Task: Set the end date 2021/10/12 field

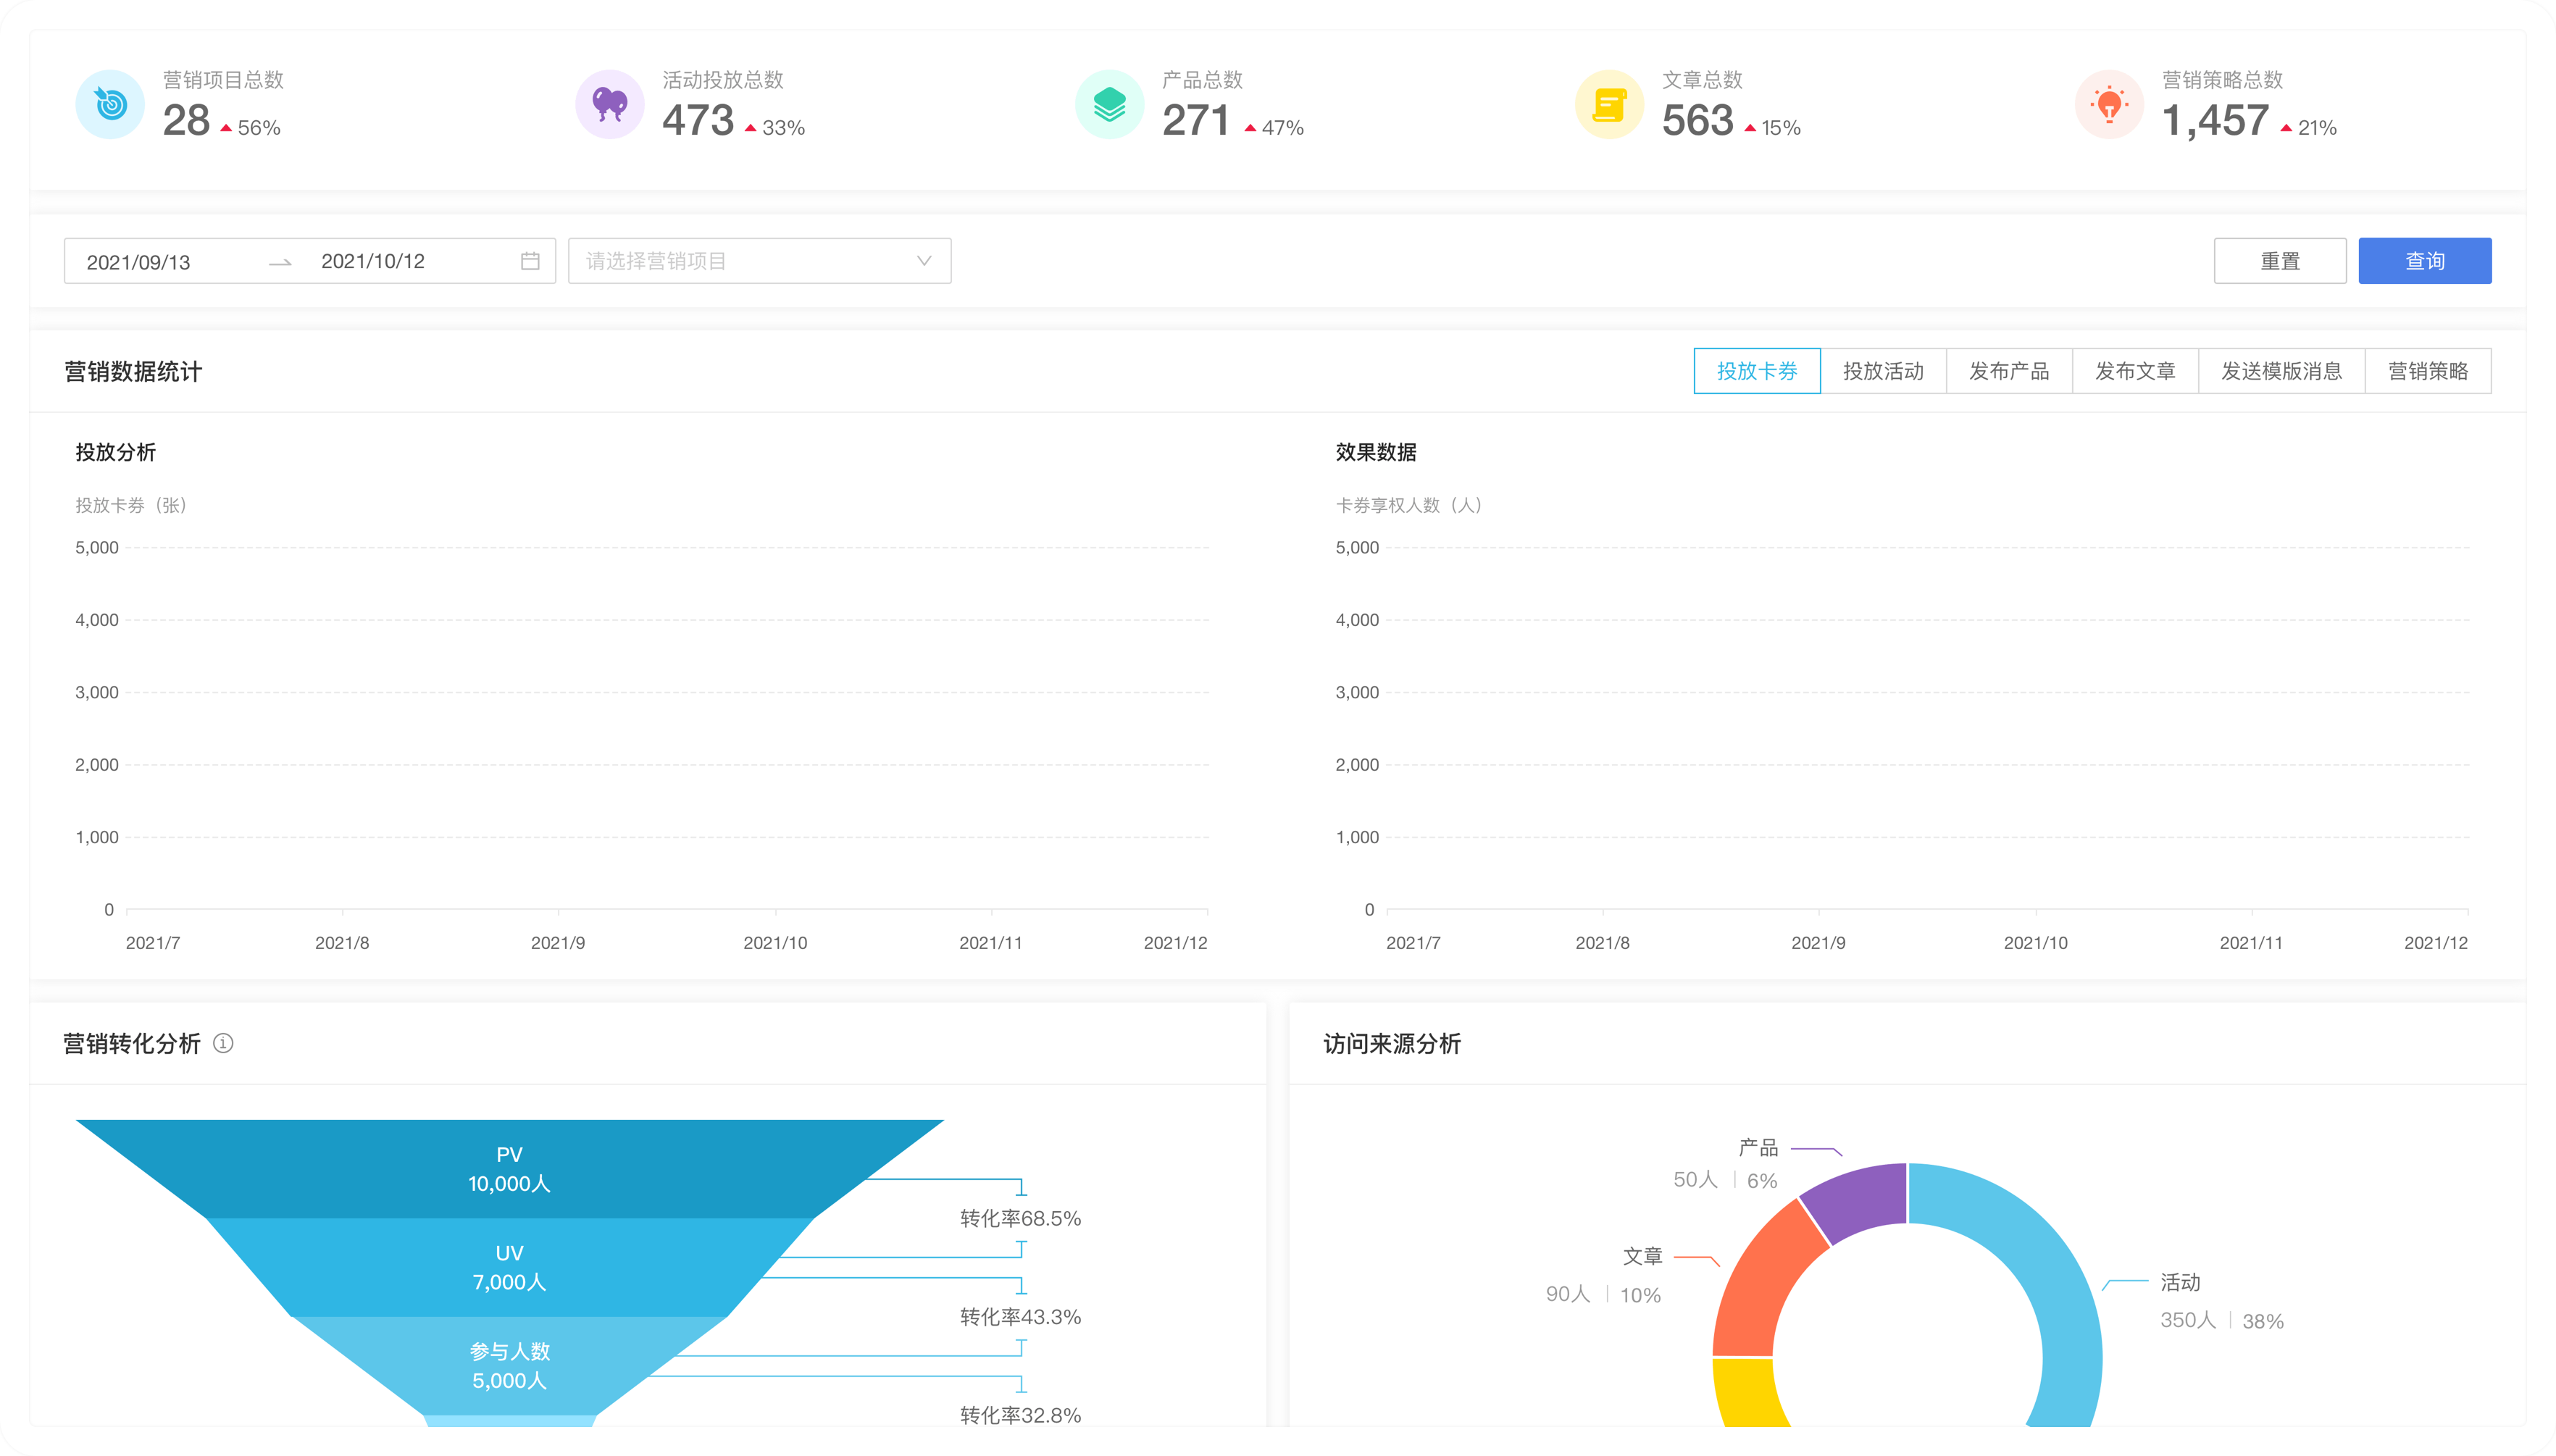Action: click(373, 261)
